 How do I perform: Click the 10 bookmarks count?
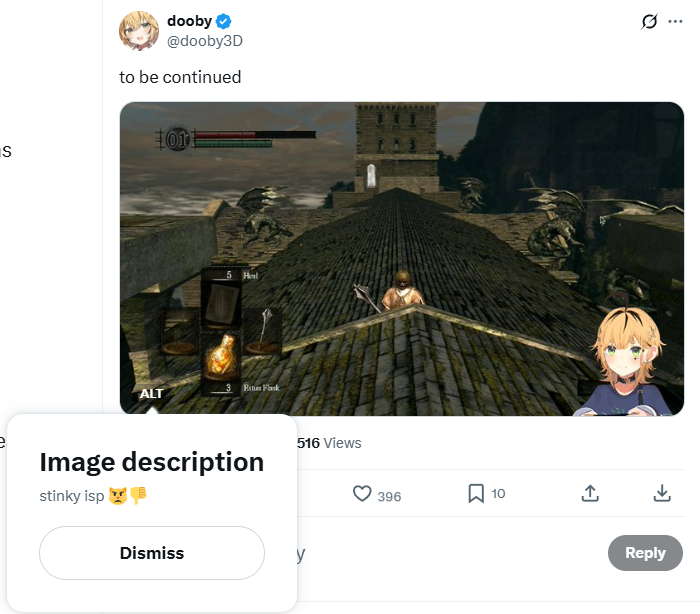tap(498, 493)
